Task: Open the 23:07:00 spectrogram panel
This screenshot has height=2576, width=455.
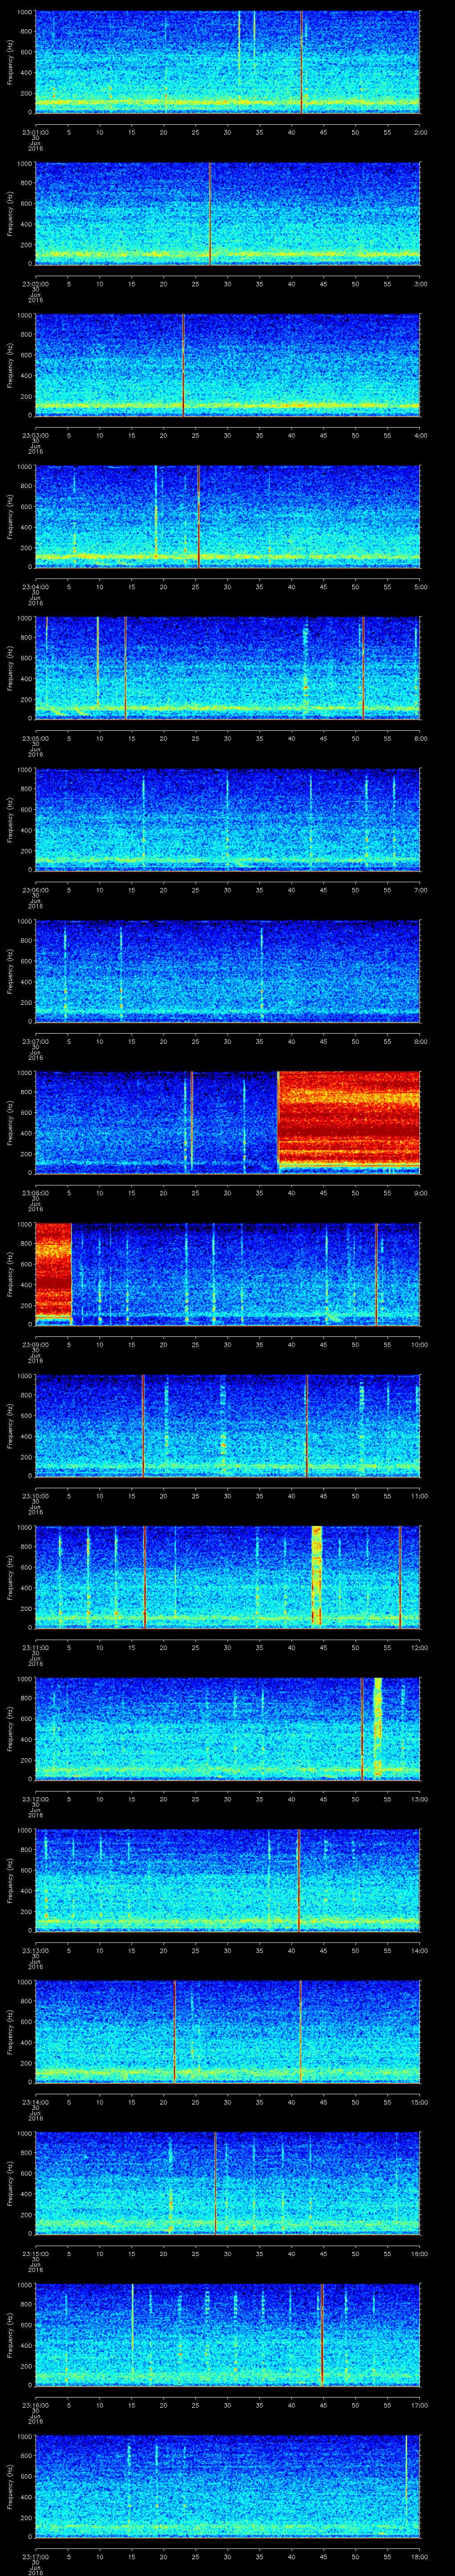Action: (227, 970)
